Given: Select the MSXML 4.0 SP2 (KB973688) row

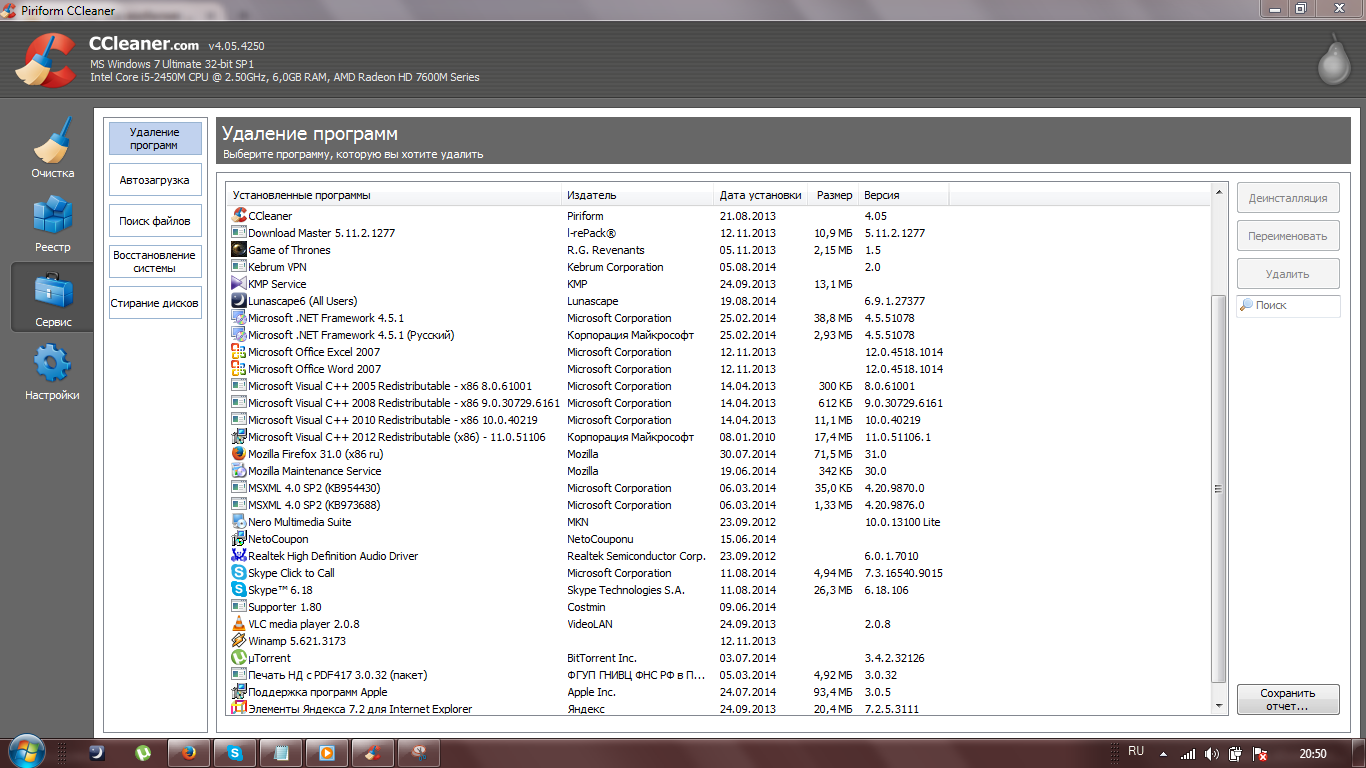Looking at the screenshot, I should 719,505.
